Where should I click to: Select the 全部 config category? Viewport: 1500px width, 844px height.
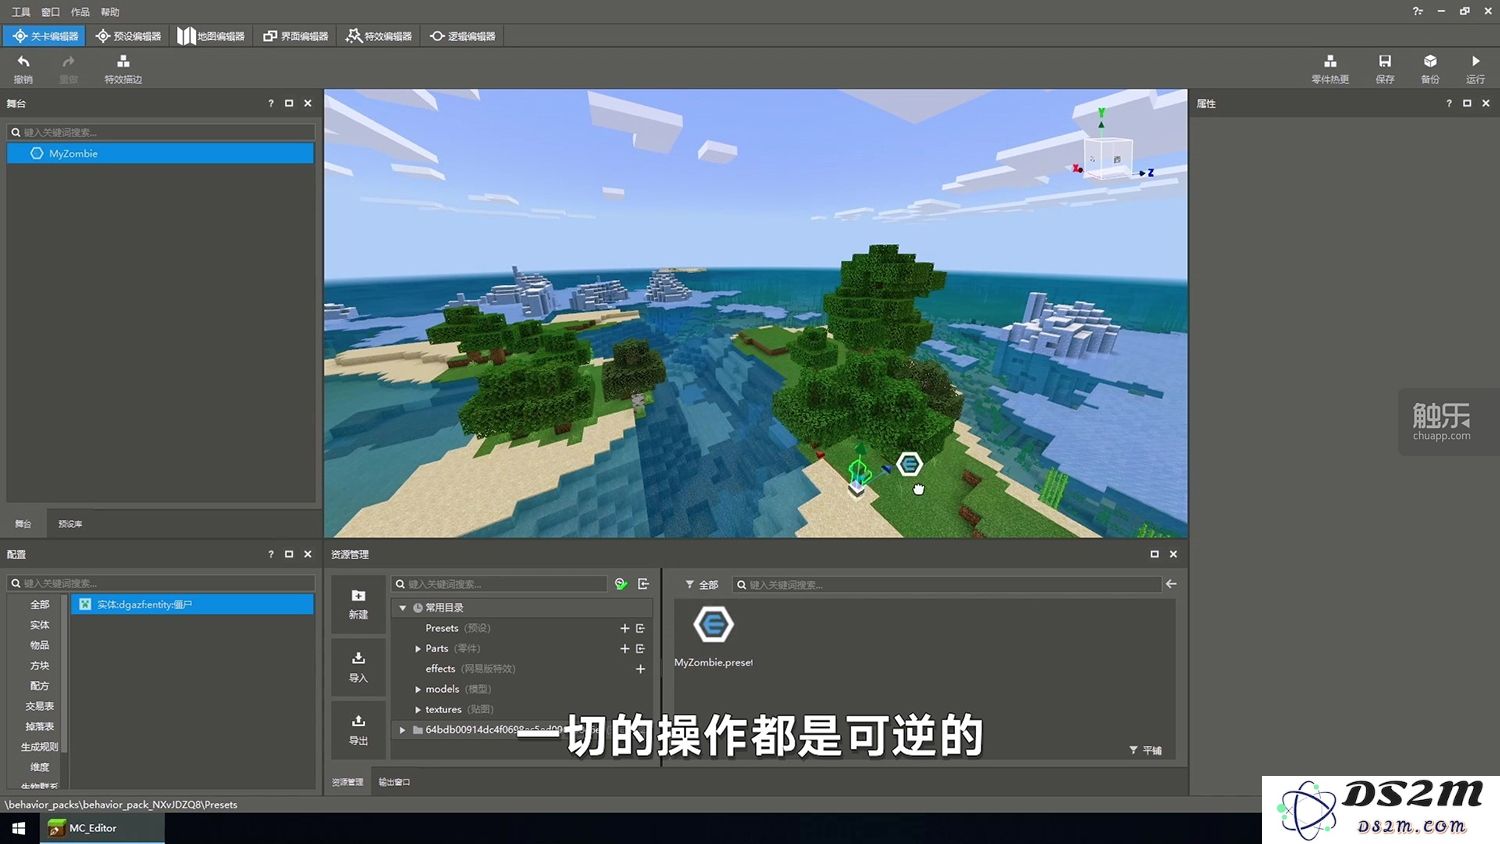click(x=39, y=605)
